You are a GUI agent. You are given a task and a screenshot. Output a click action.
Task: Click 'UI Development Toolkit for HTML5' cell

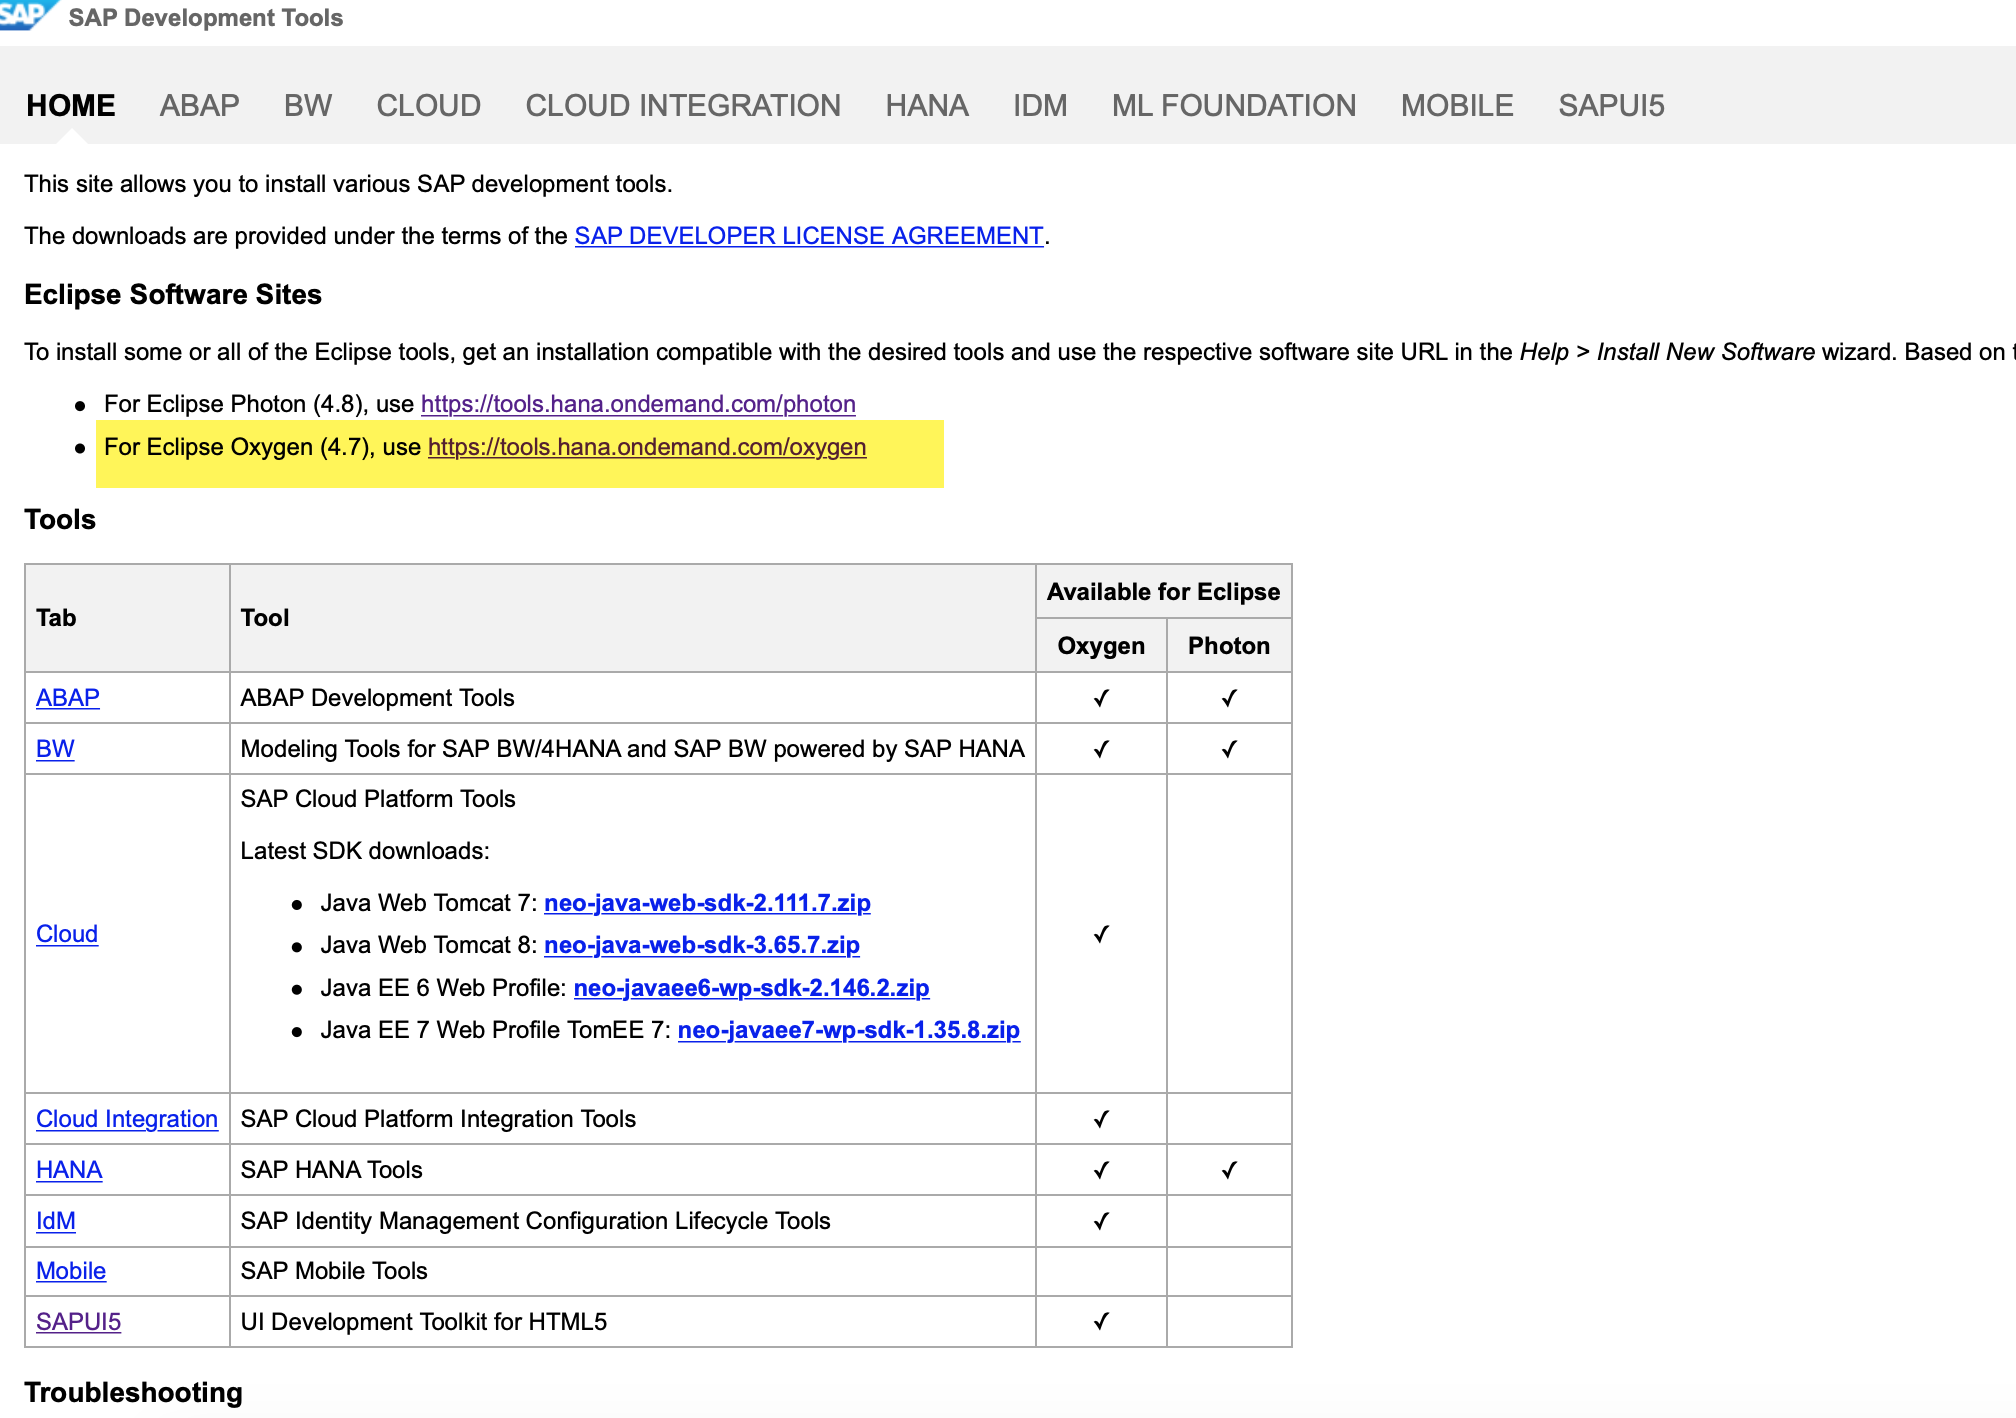(x=633, y=1322)
